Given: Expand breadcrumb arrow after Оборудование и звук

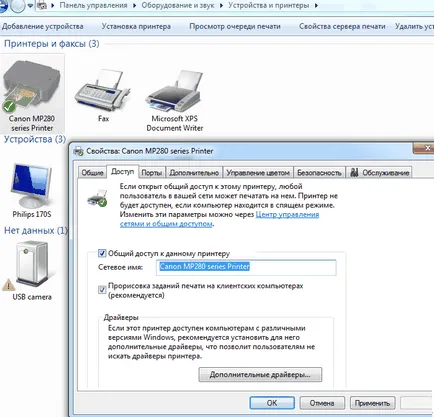Looking at the screenshot, I should pyautogui.click(x=221, y=6).
